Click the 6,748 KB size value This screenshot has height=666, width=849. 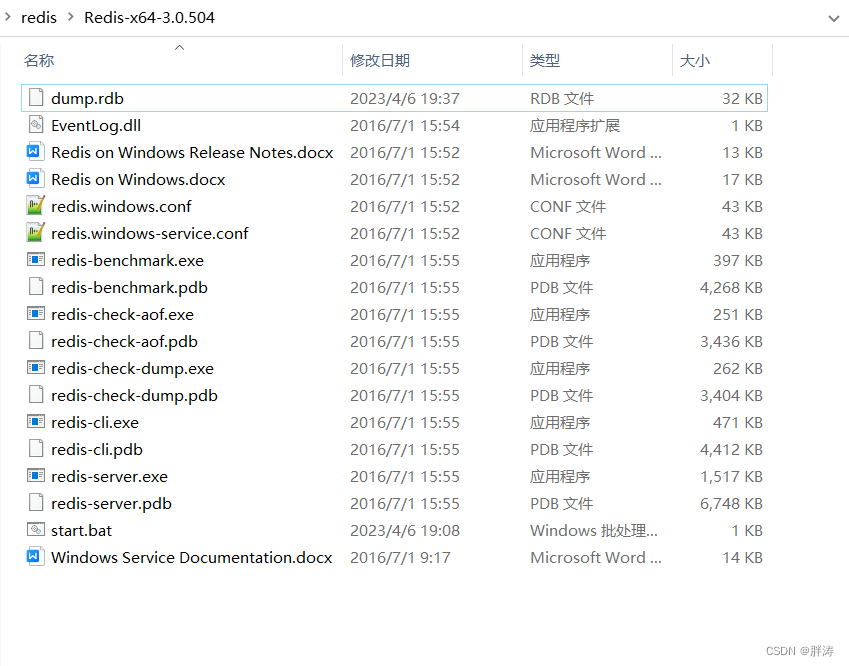point(731,504)
